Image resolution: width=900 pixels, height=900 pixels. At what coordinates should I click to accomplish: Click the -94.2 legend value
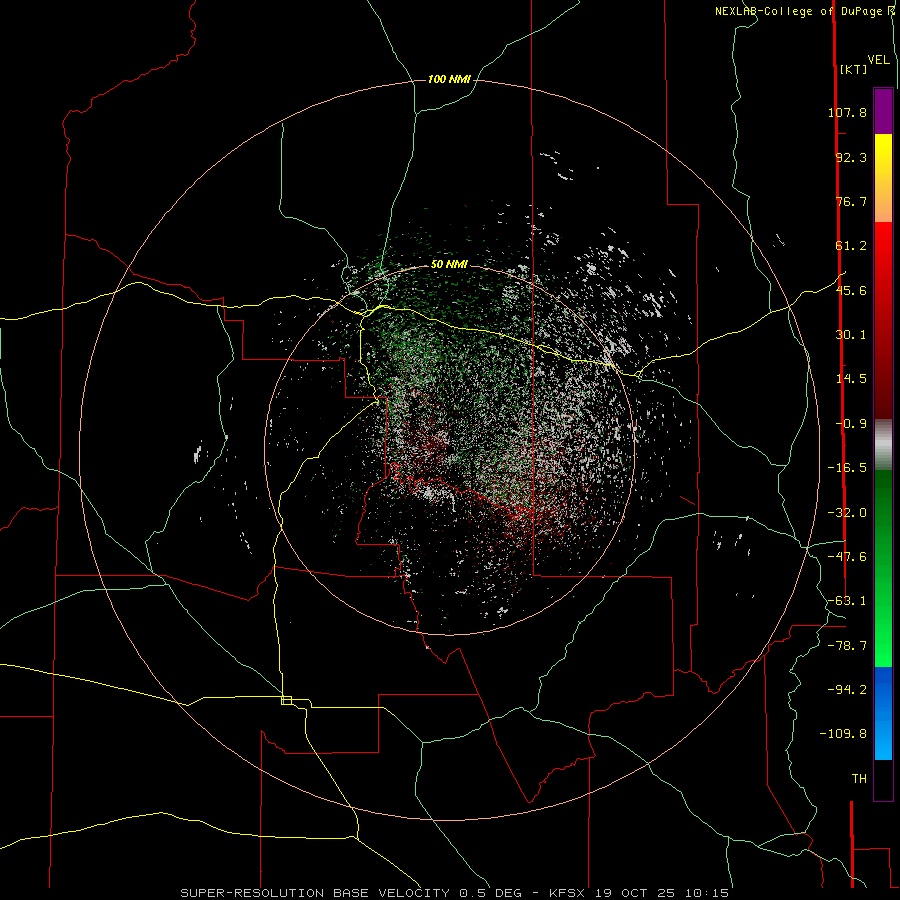click(x=847, y=689)
